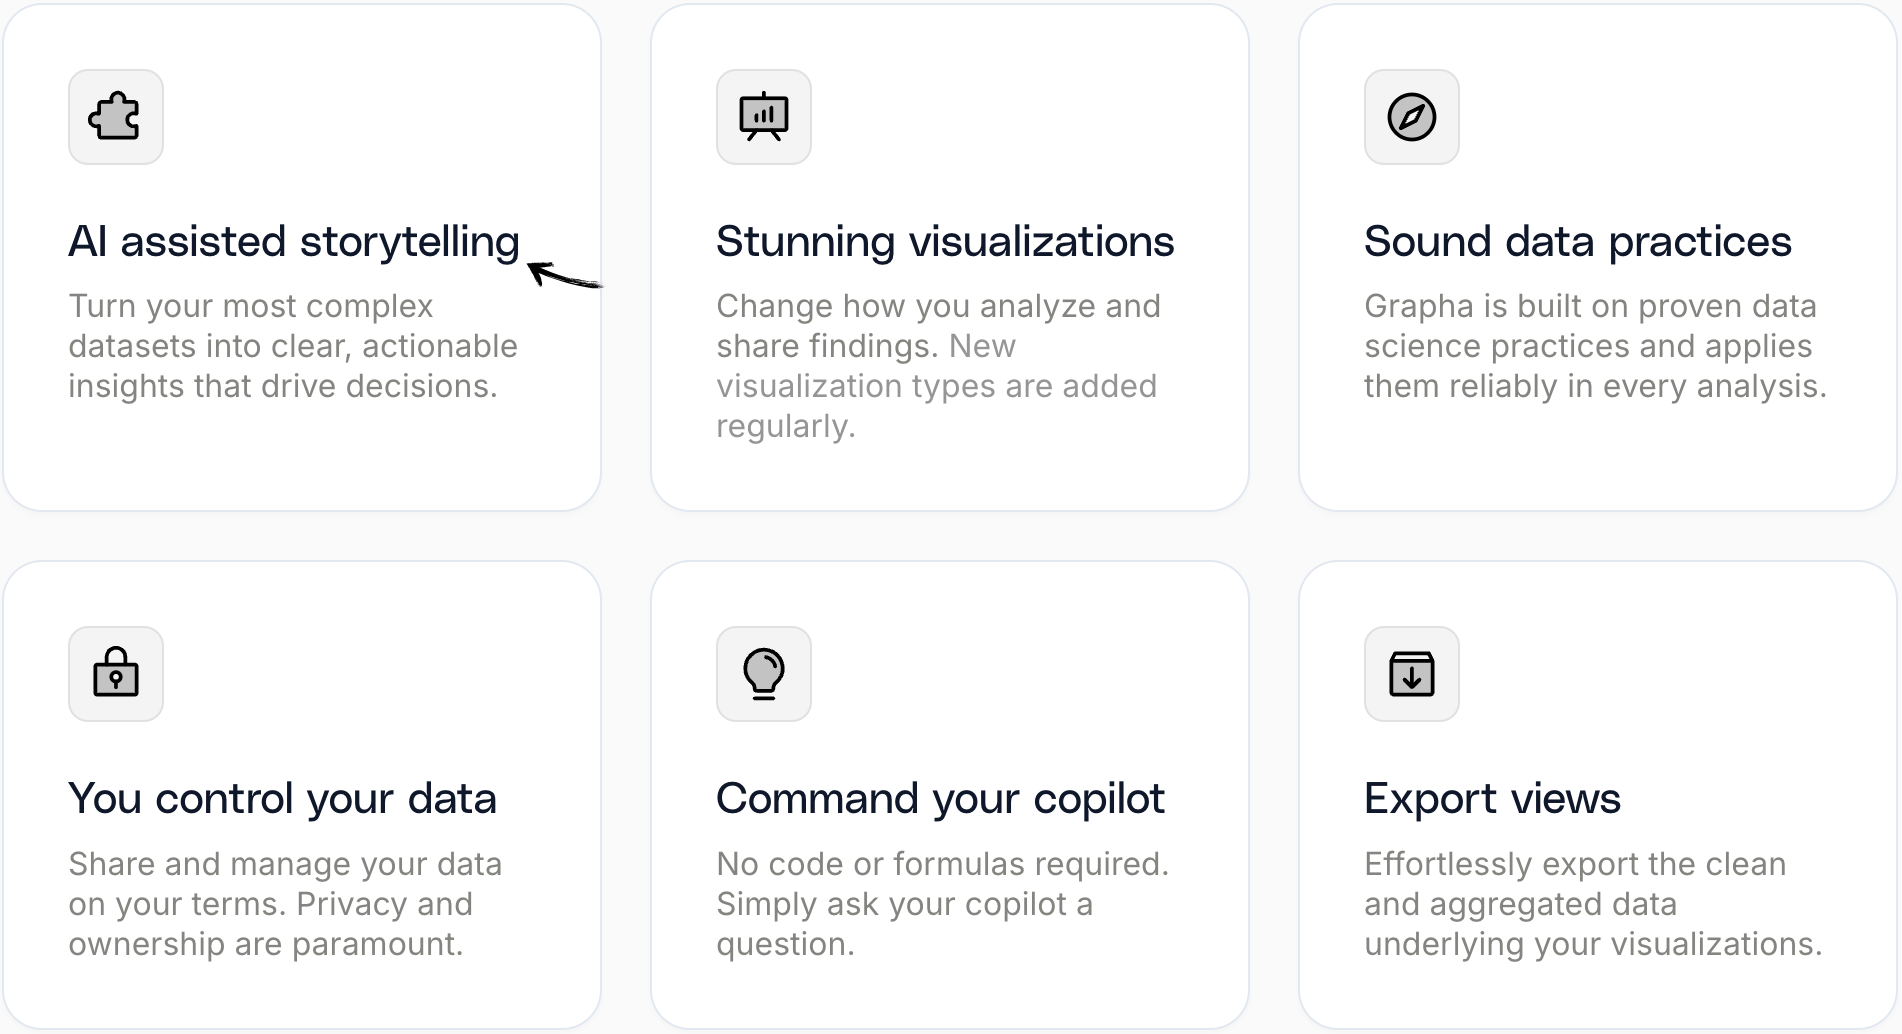
Task: Select the Stunning visualizations heading
Action: pyautogui.click(x=945, y=242)
